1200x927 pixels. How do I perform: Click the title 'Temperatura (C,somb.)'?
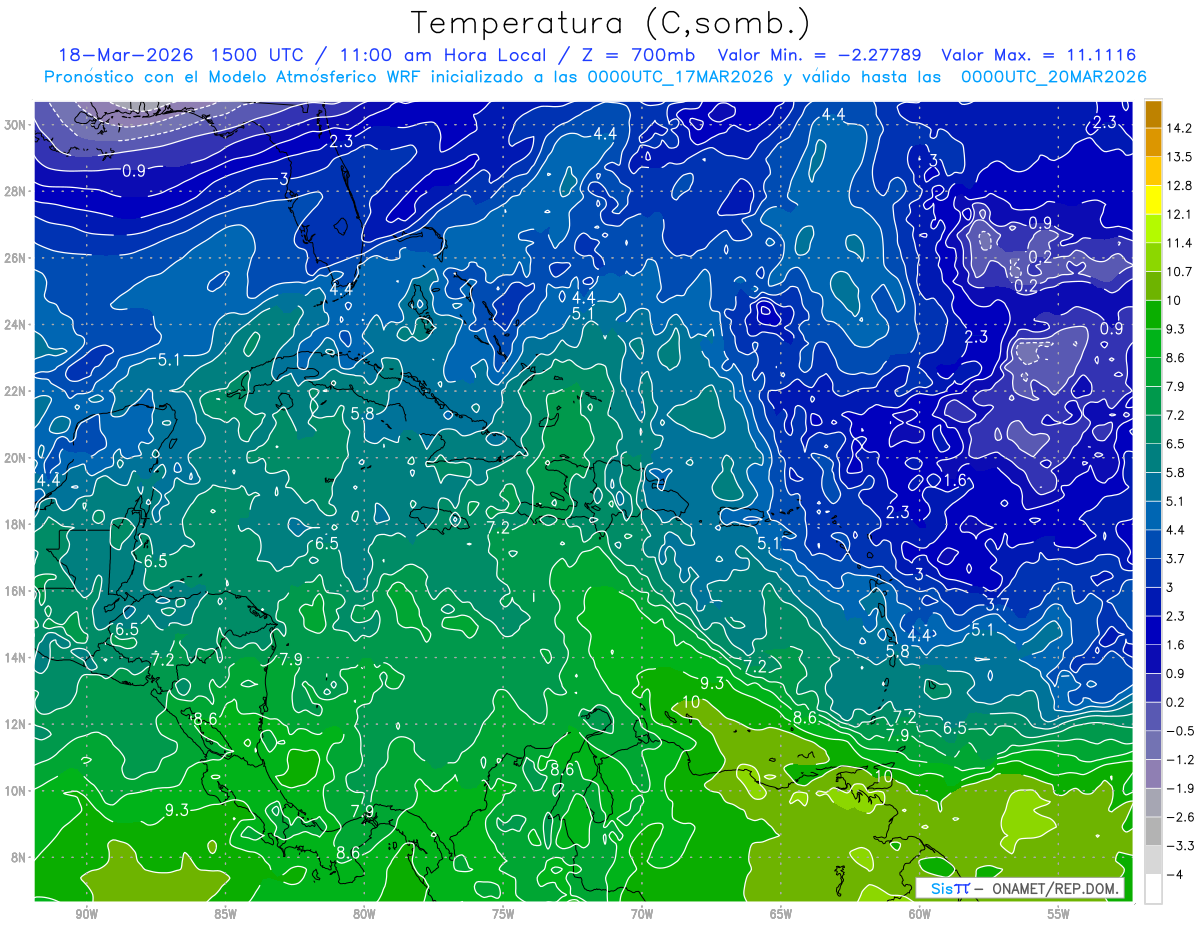click(x=610, y=23)
